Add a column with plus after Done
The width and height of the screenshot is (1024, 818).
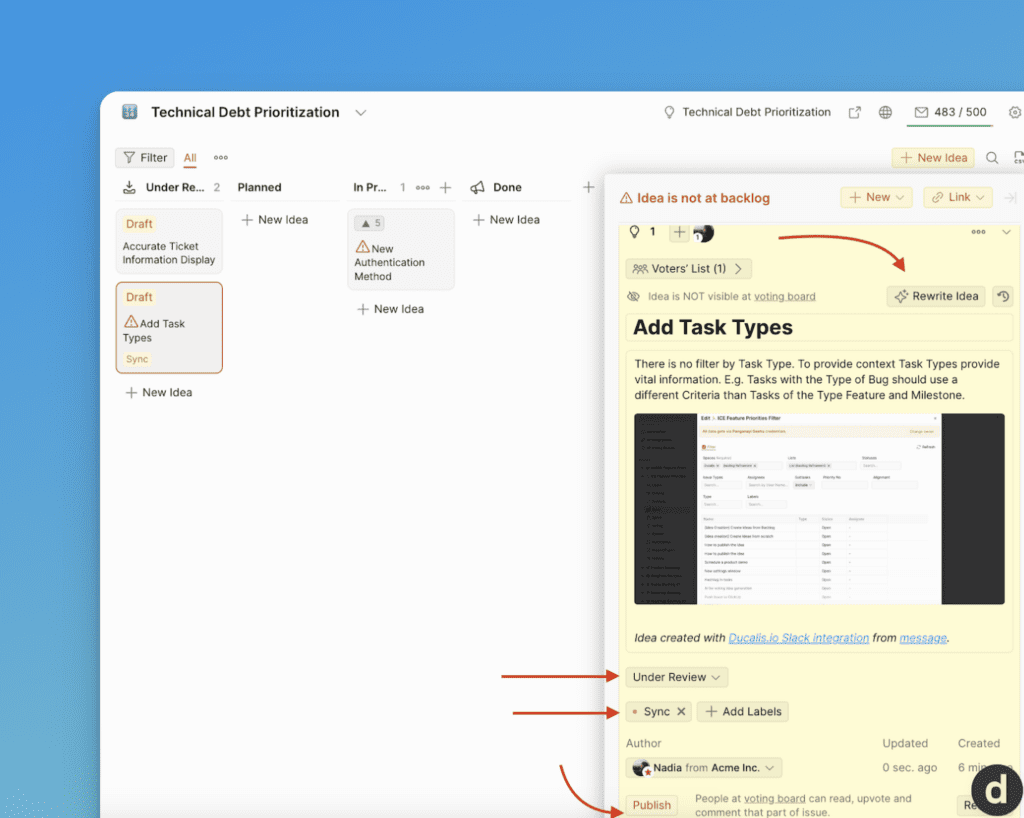pos(589,187)
